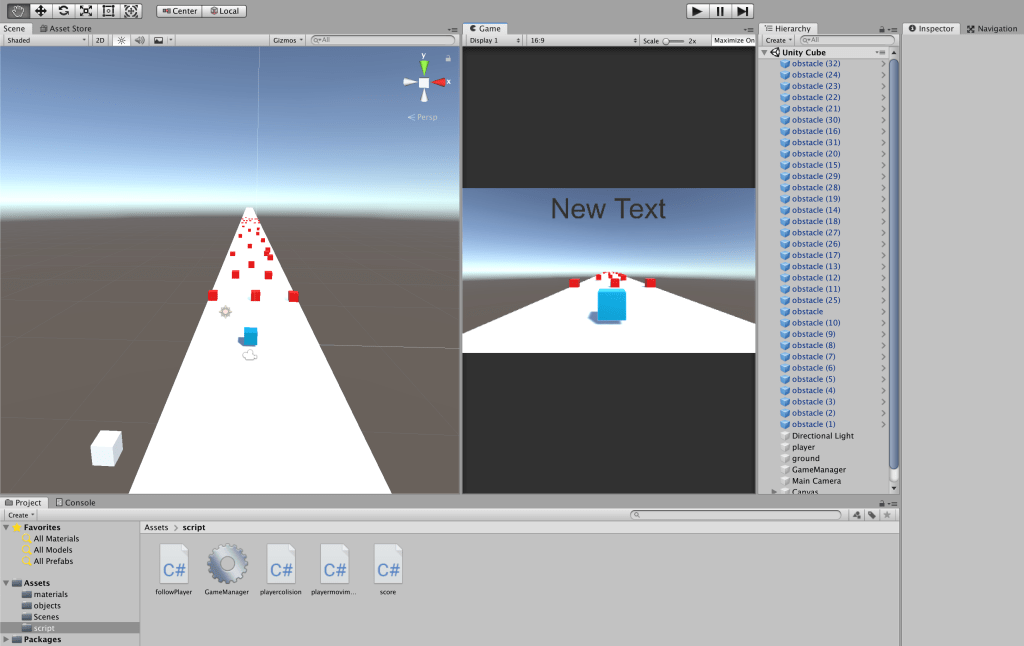The width and height of the screenshot is (1024, 646).
Task: Select the Move tool
Action: point(41,11)
